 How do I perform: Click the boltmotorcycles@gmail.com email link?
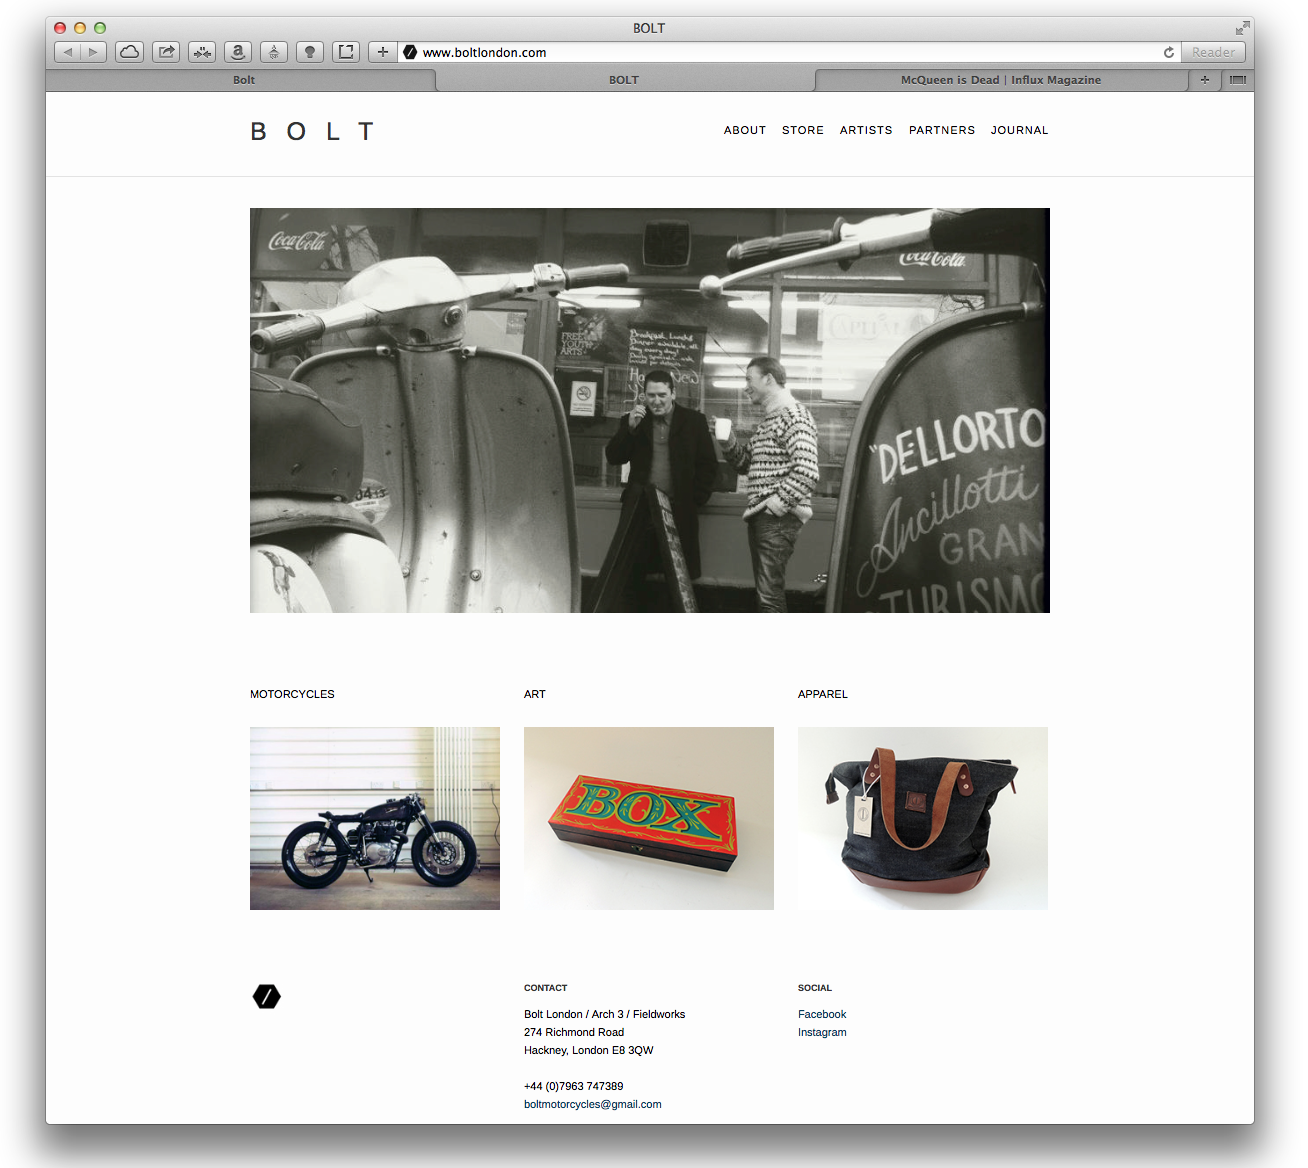click(x=593, y=1104)
